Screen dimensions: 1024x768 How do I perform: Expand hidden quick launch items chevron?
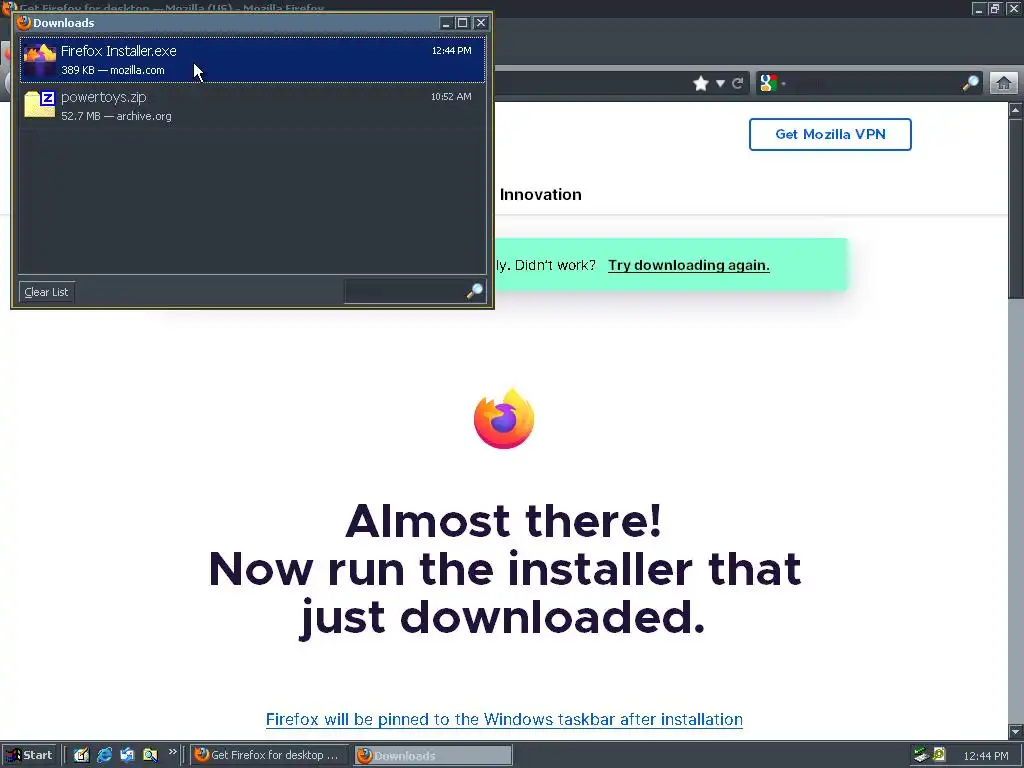172,752
